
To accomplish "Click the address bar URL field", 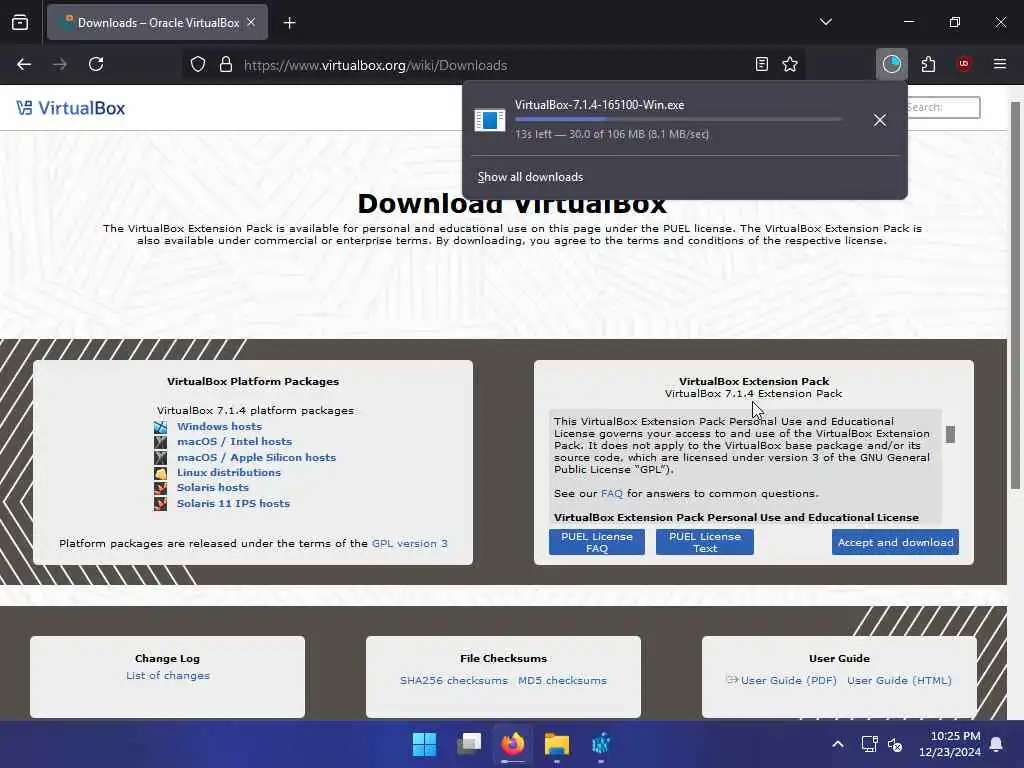I will 496,65.
